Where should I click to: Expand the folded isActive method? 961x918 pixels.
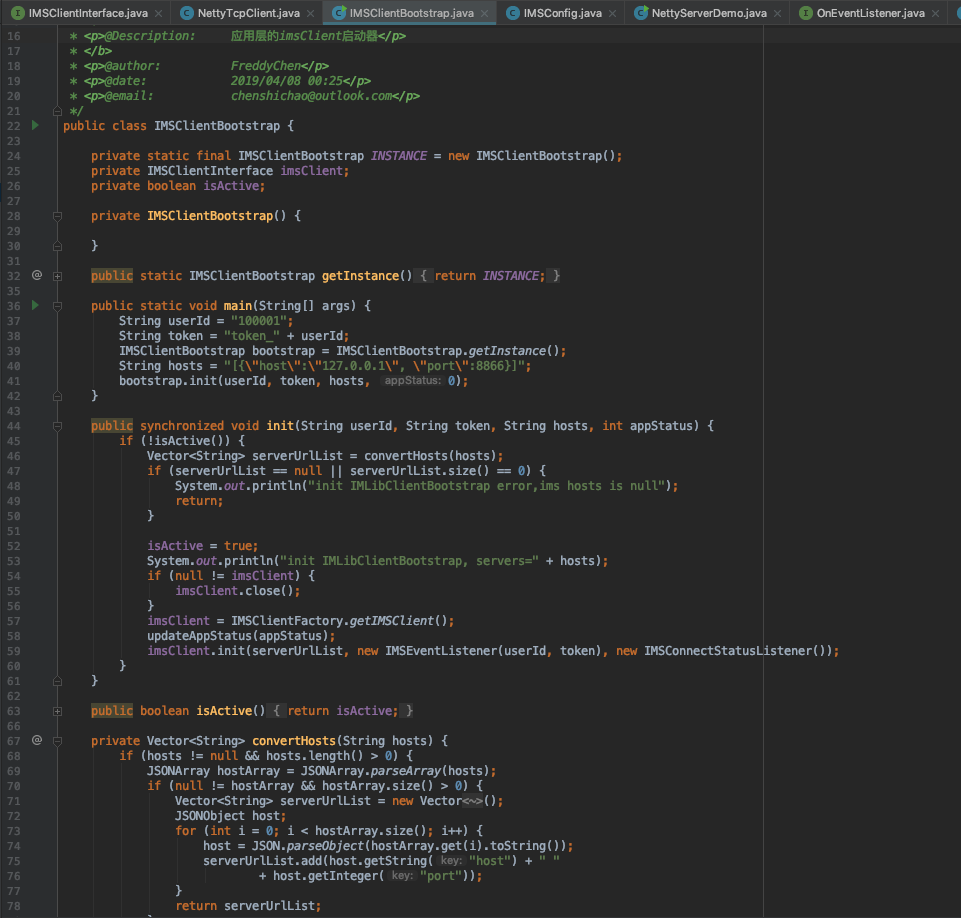pyautogui.click(x=58, y=711)
